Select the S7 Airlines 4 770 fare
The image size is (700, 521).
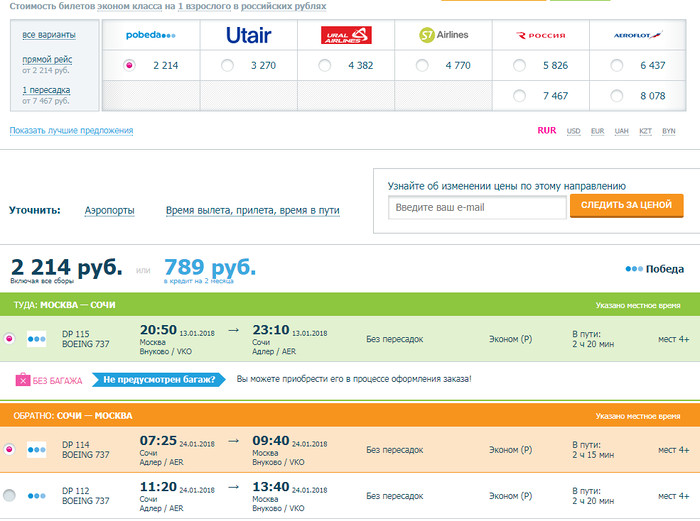[422, 65]
